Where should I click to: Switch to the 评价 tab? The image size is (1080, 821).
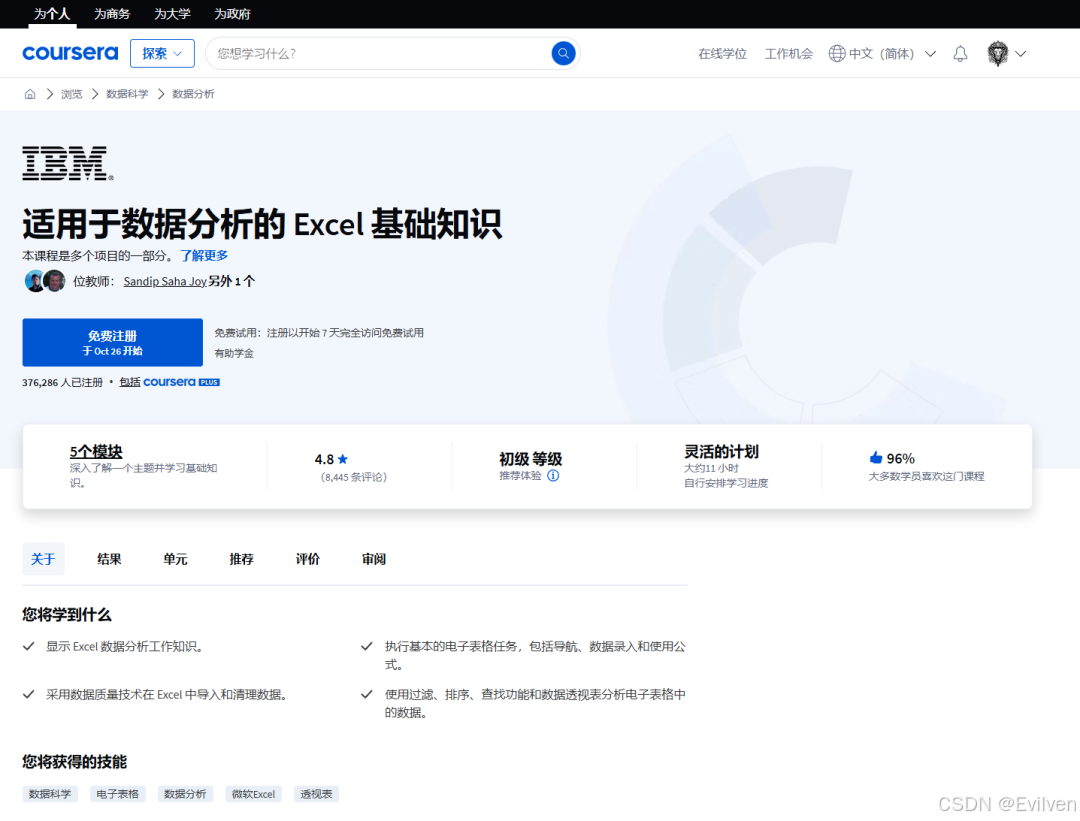point(307,559)
